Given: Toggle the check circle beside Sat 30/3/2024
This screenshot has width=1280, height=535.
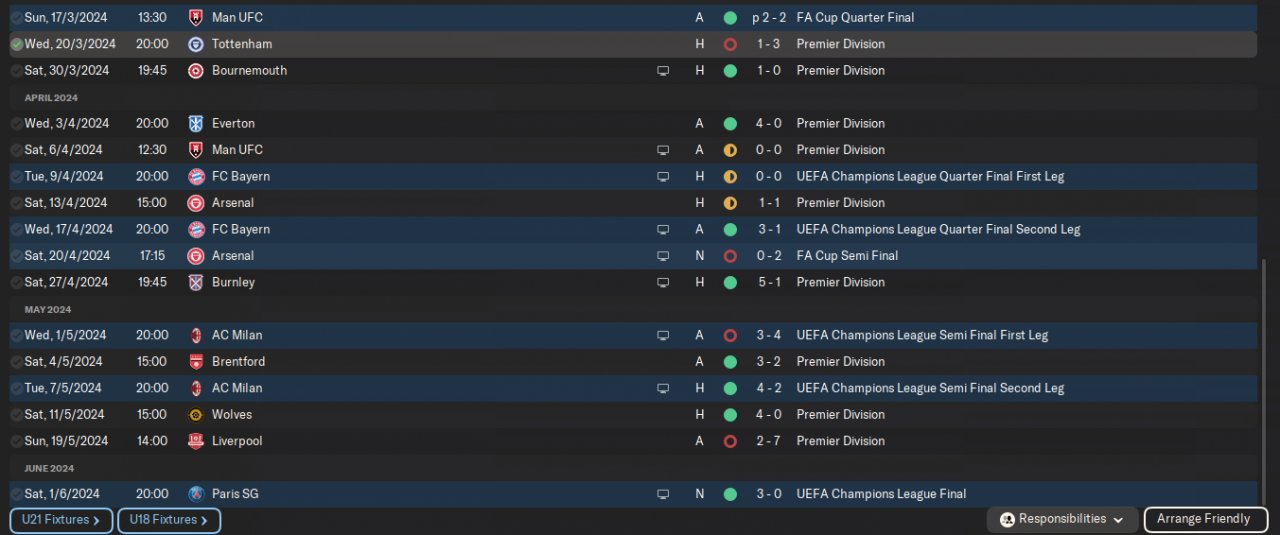Looking at the screenshot, I should 17,71.
